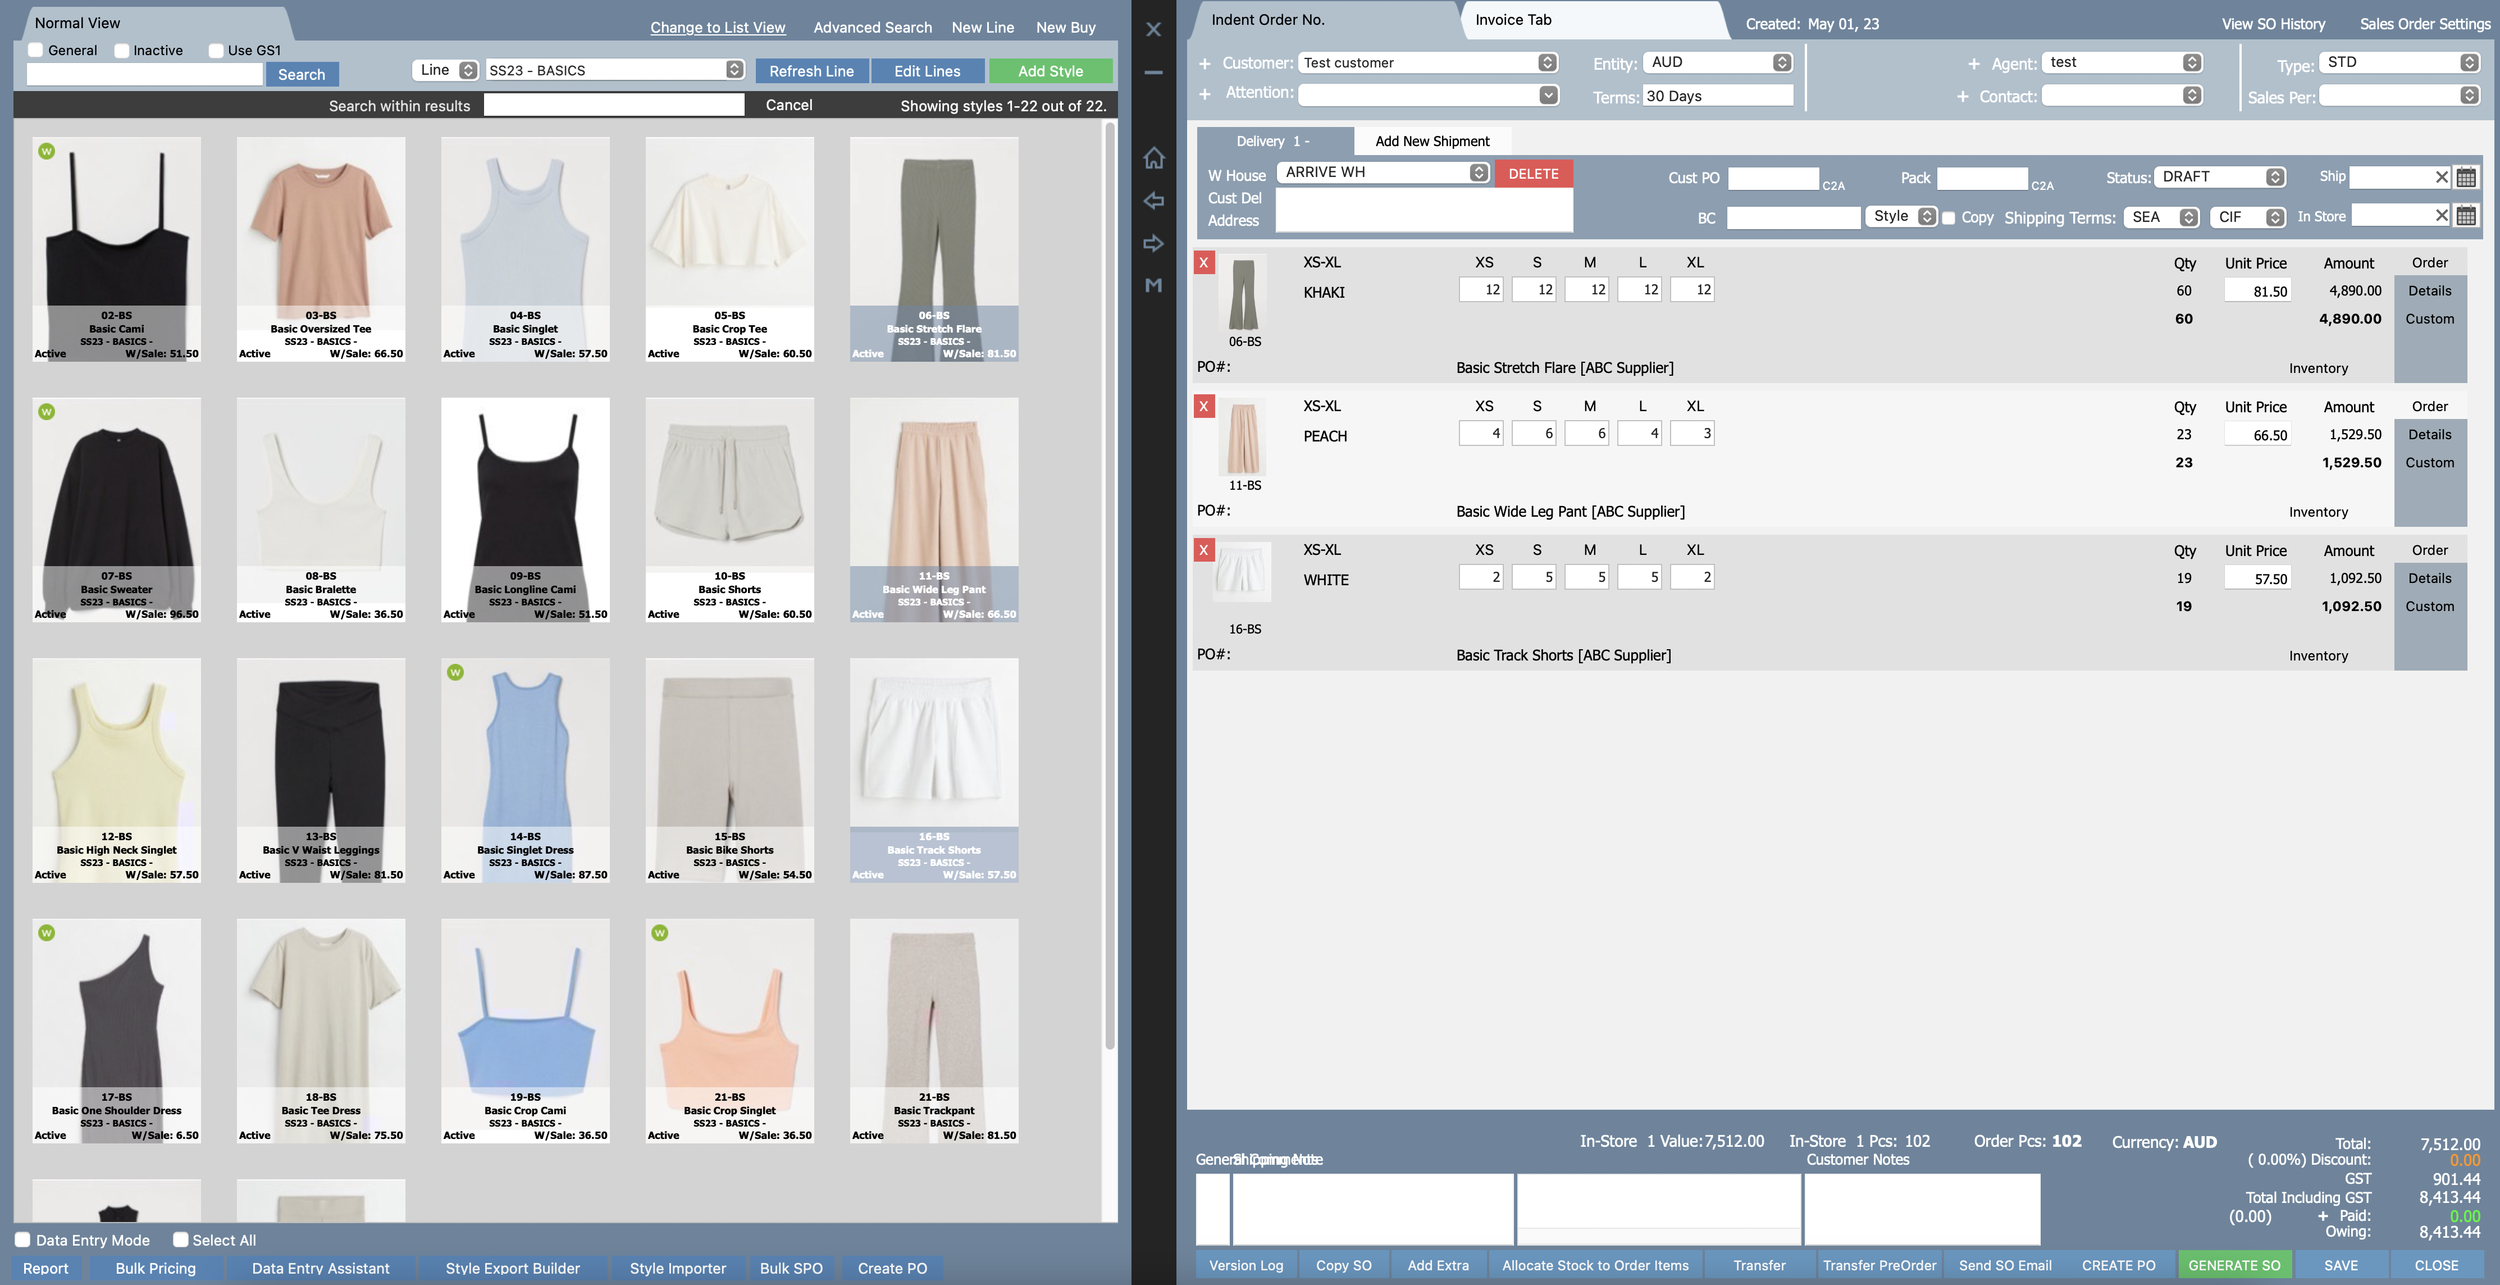Switch to the Invoice Tab
The width and height of the screenshot is (2500, 1285).
(1512, 20)
